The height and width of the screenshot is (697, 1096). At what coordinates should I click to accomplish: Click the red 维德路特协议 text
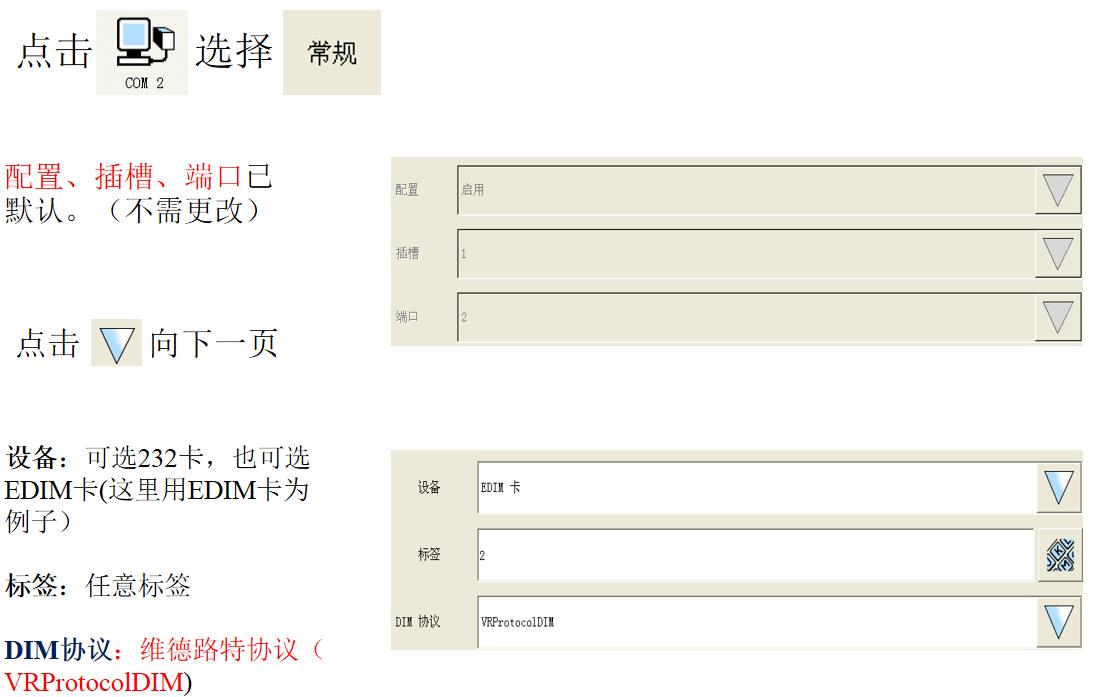point(218,651)
